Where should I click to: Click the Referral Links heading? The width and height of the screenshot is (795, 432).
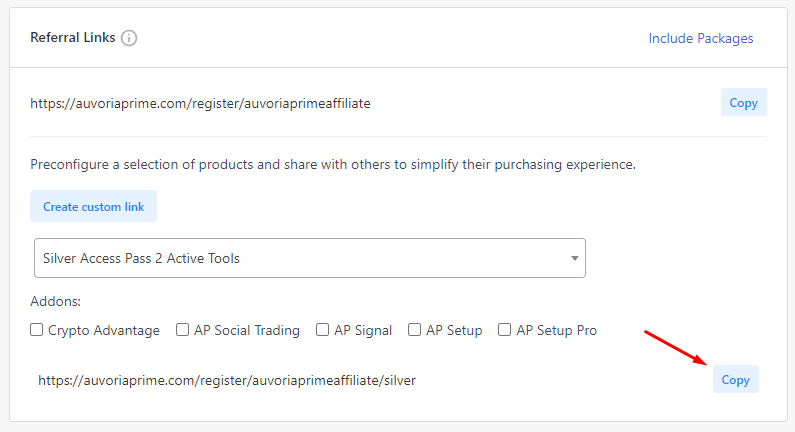[x=73, y=38]
